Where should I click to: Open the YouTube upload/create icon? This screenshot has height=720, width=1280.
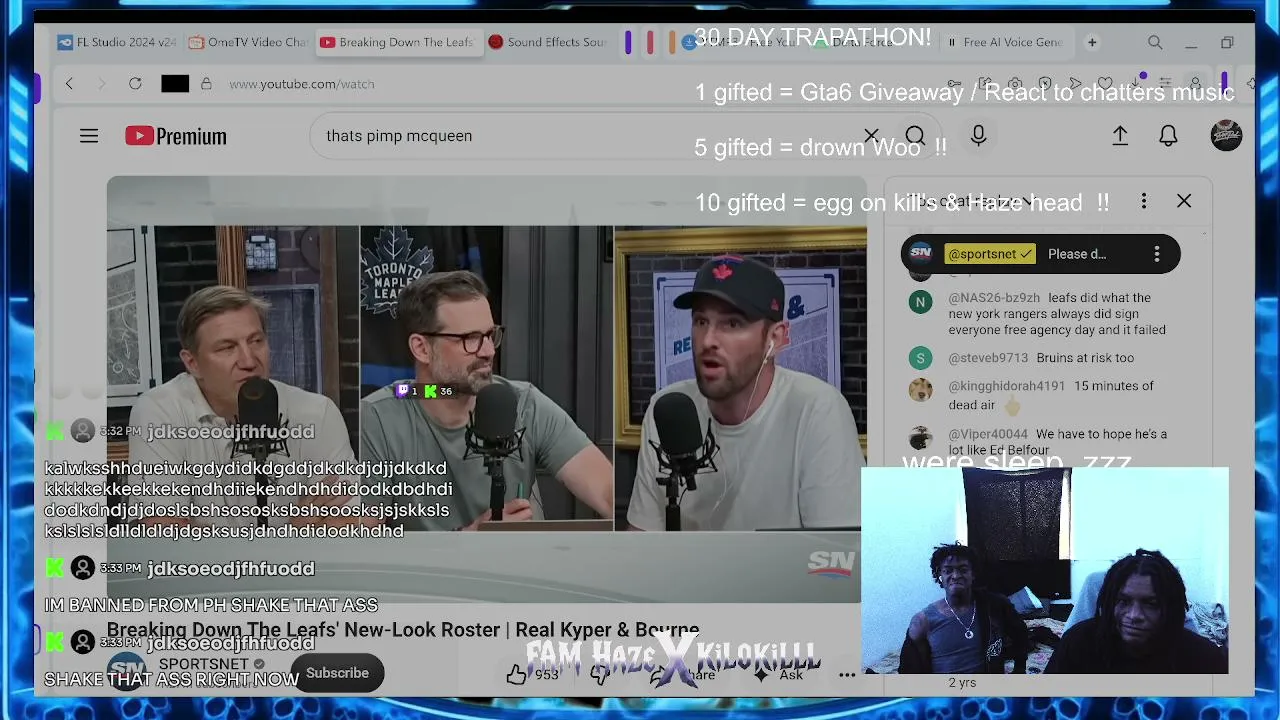pos(1120,136)
